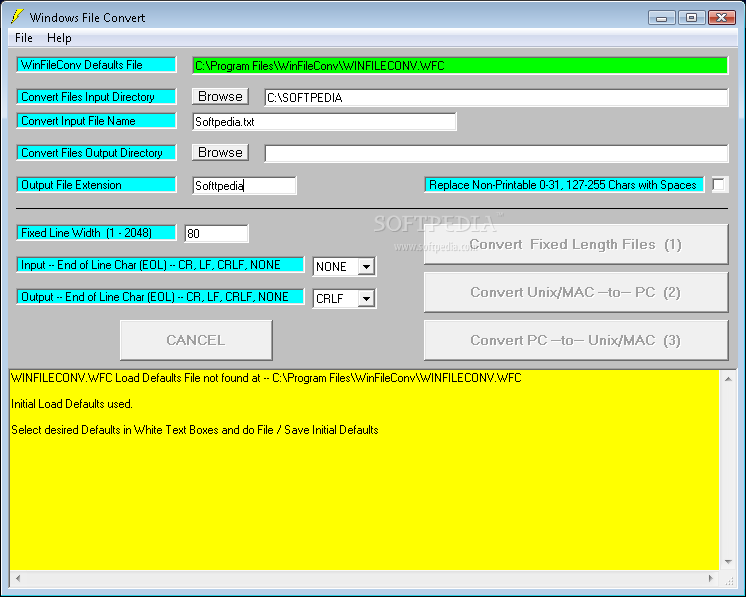Maximize the Windows File Convert window
Image resolution: width=746 pixels, height=597 pixels.
pyautogui.click(x=691, y=18)
